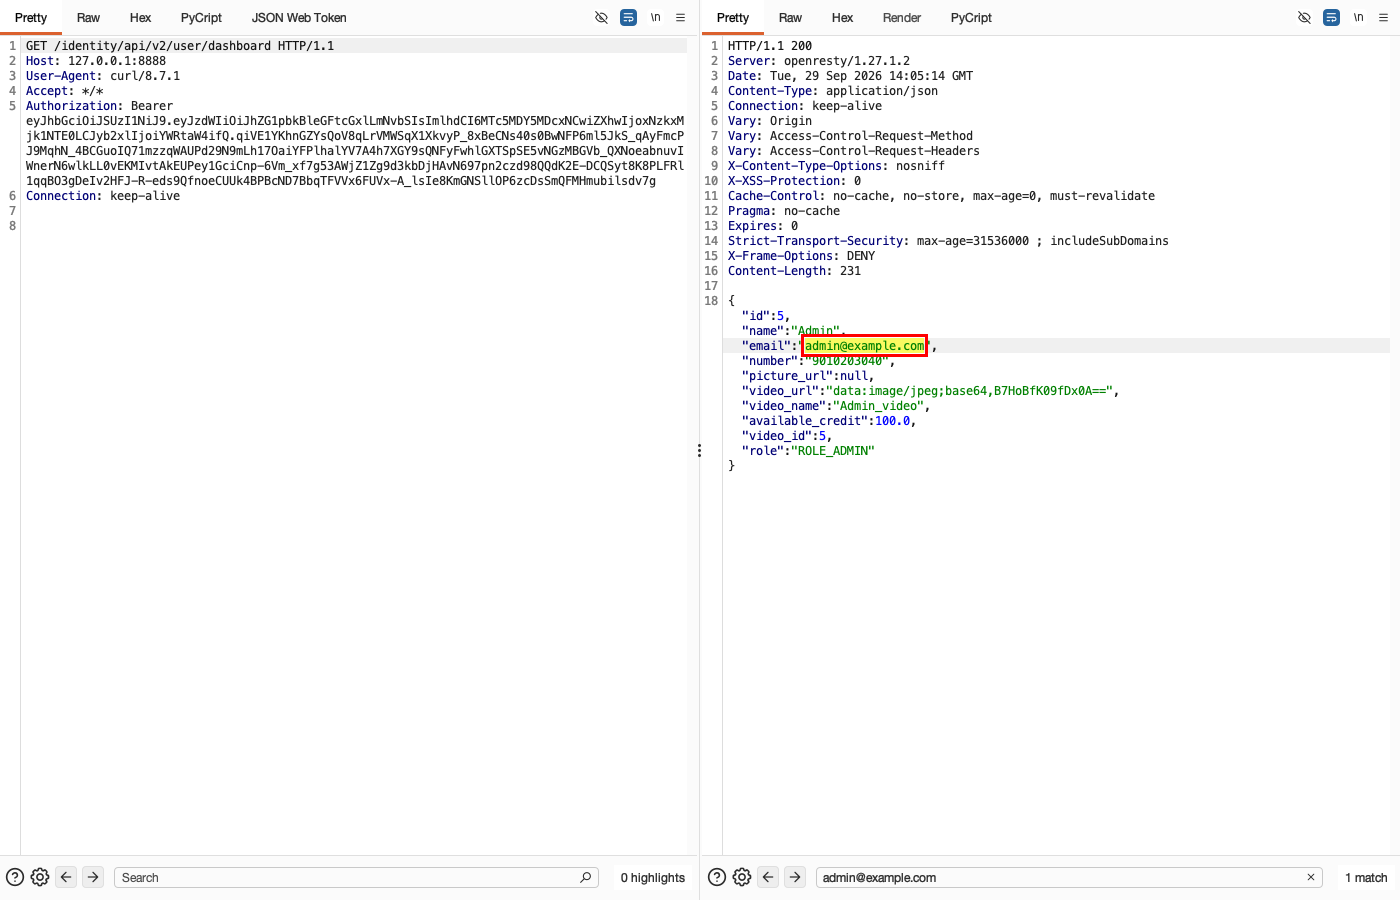
Task: Go to previous match in response search
Action: pos(768,877)
